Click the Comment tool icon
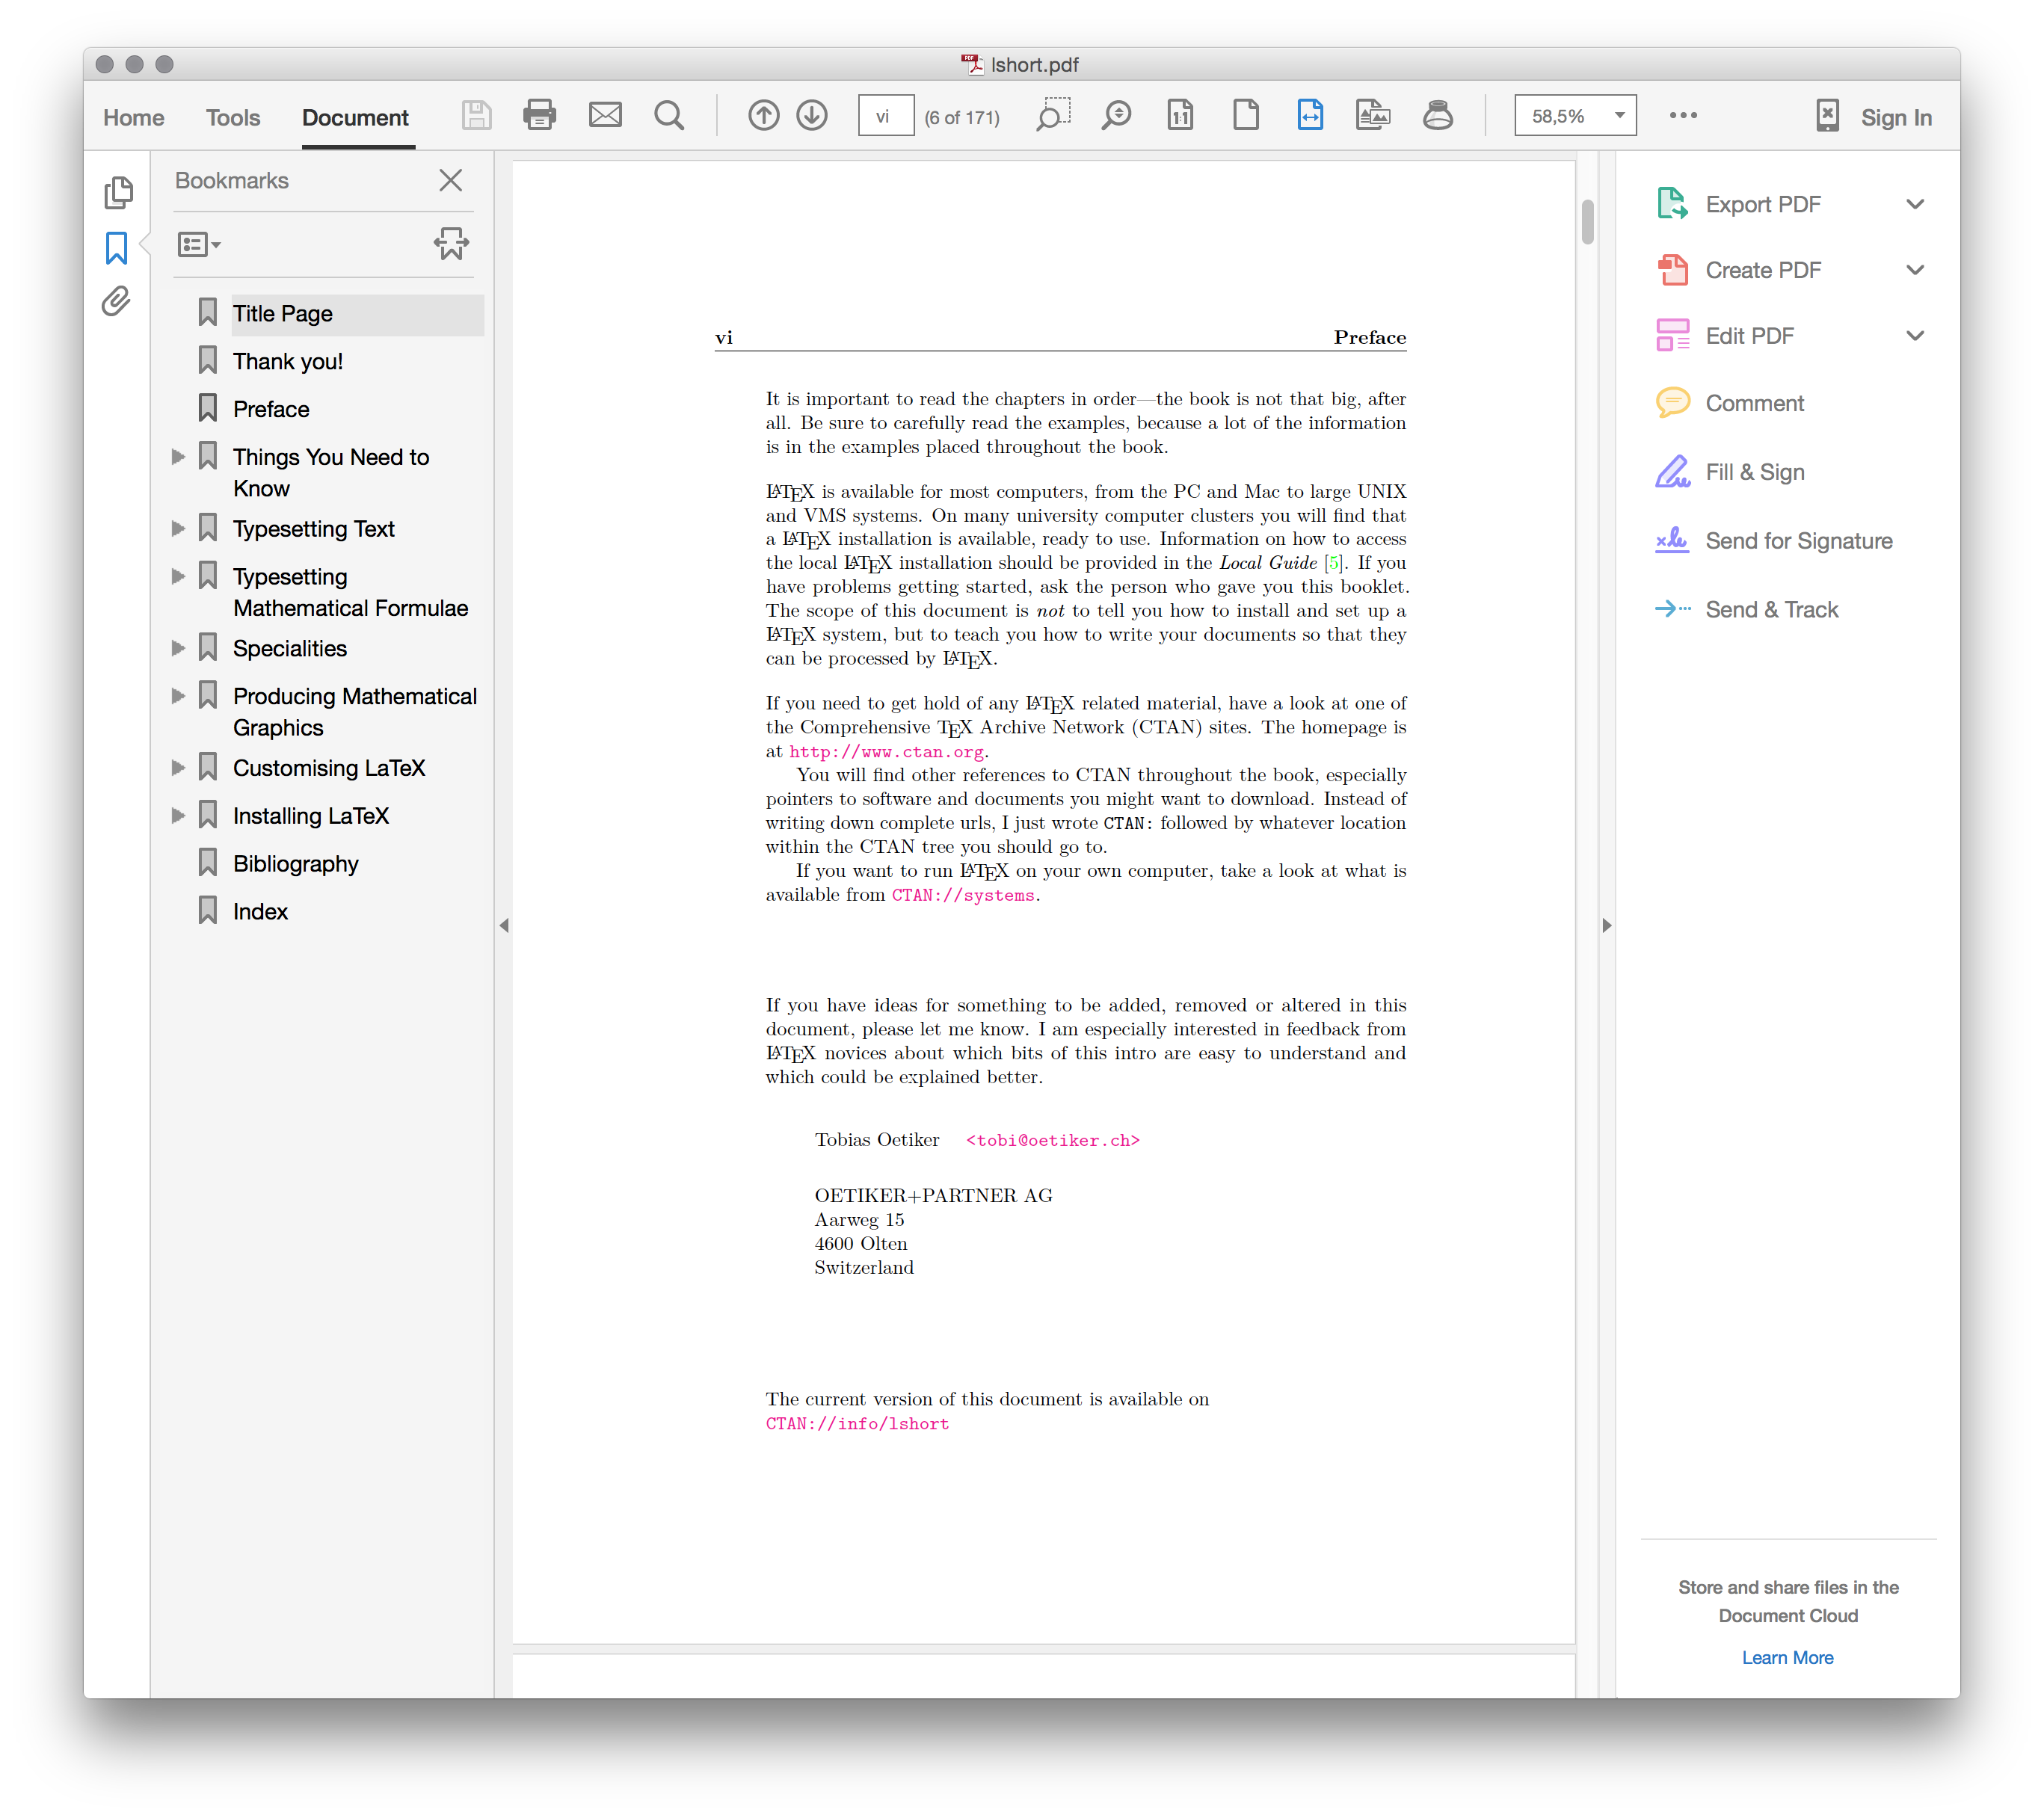2044x1818 pixels. pos(1669,404)
